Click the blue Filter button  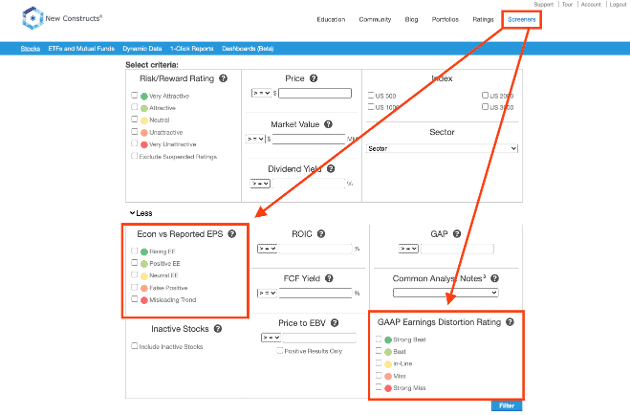tap(506, 406)
